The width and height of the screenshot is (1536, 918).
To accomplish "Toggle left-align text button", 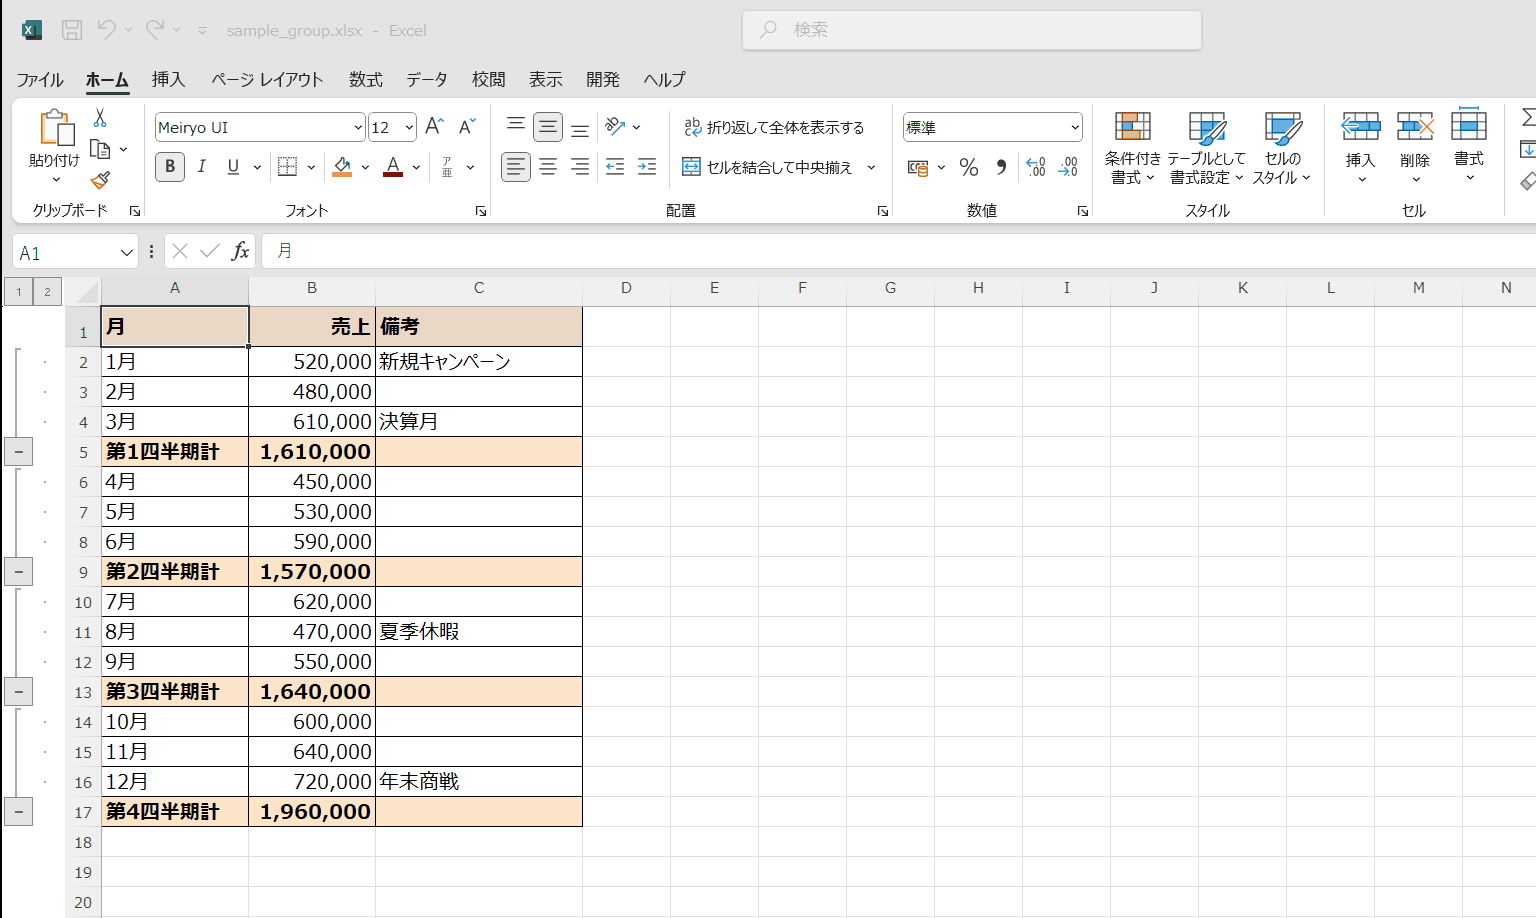I will (516, 167).
